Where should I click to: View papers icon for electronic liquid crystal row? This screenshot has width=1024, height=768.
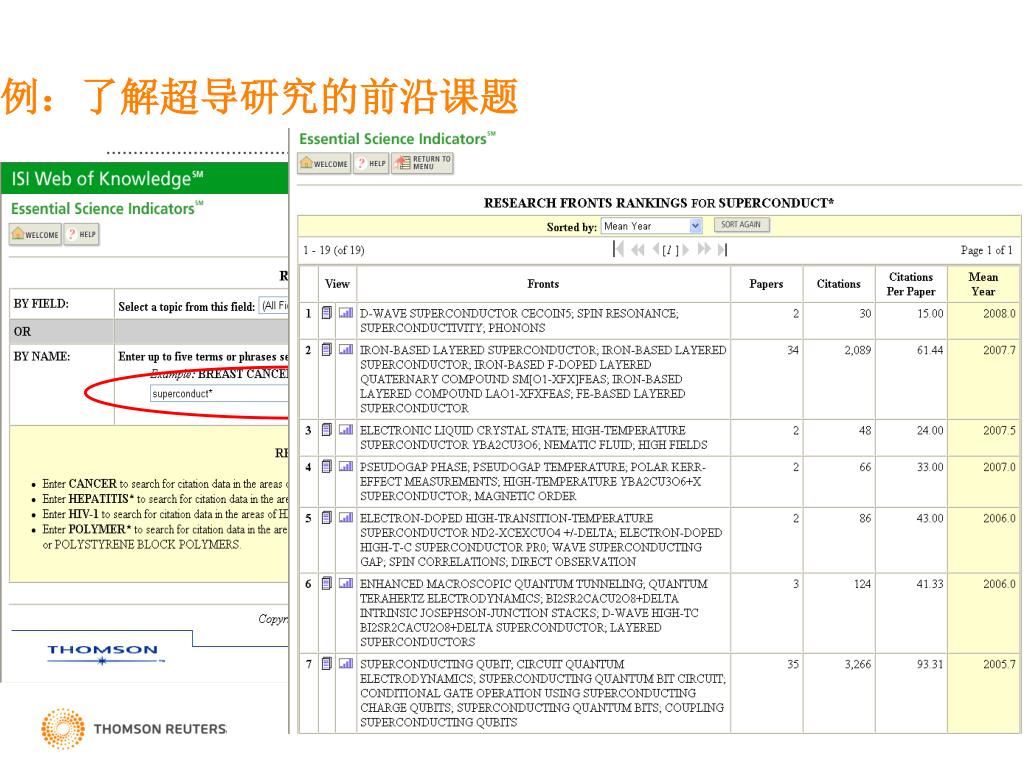coord(327,430)
